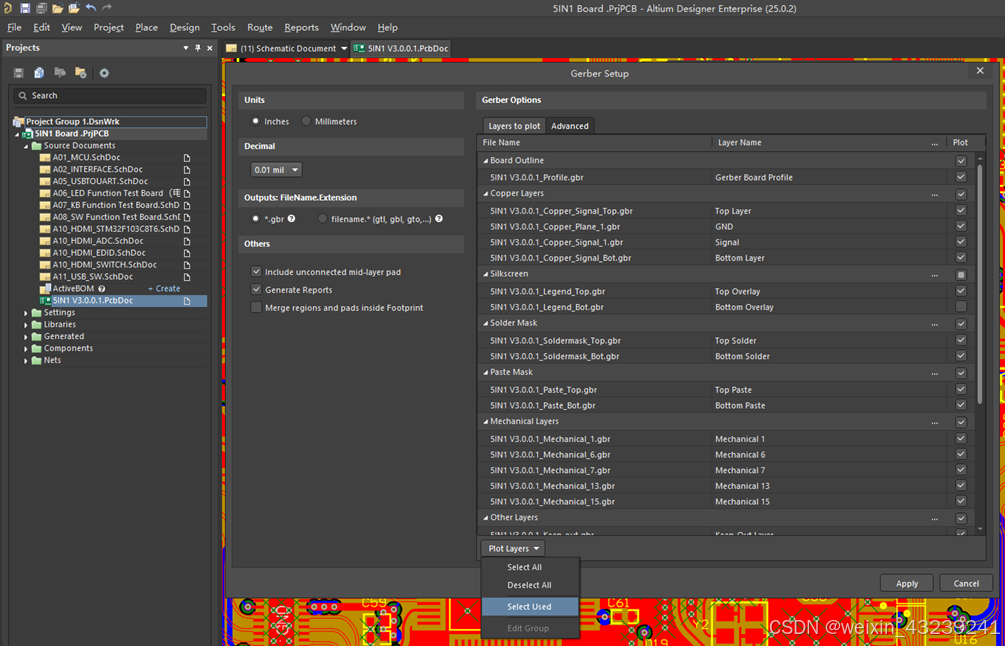Click the ellipsis button in the table header
1005x646 pixels.
pyautogui.click(x=934, y=143)
